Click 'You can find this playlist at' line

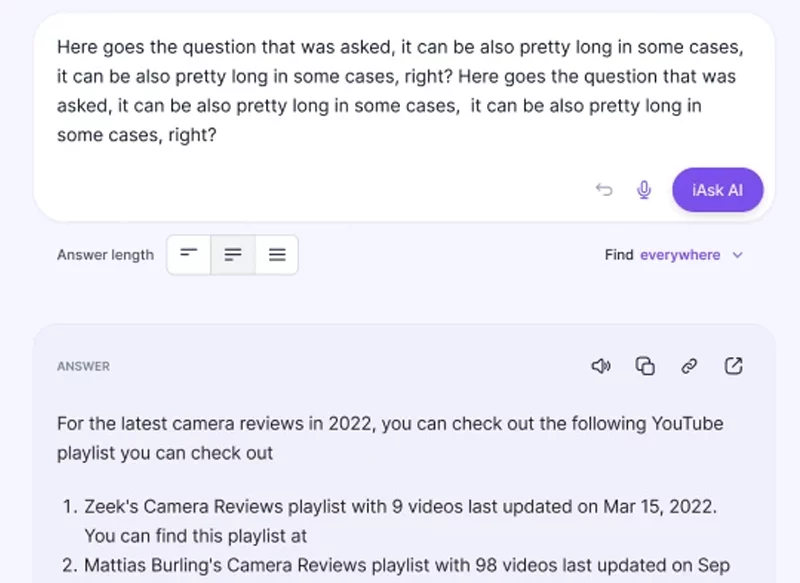195,537
